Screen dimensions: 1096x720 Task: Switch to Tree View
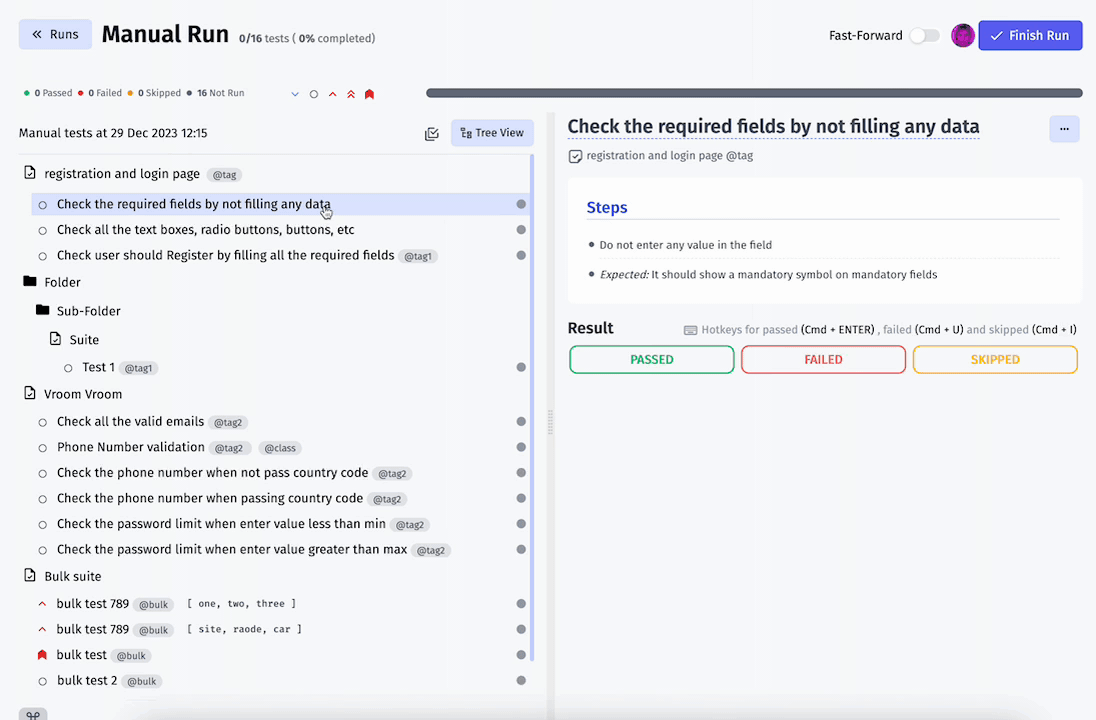(492, 133)
